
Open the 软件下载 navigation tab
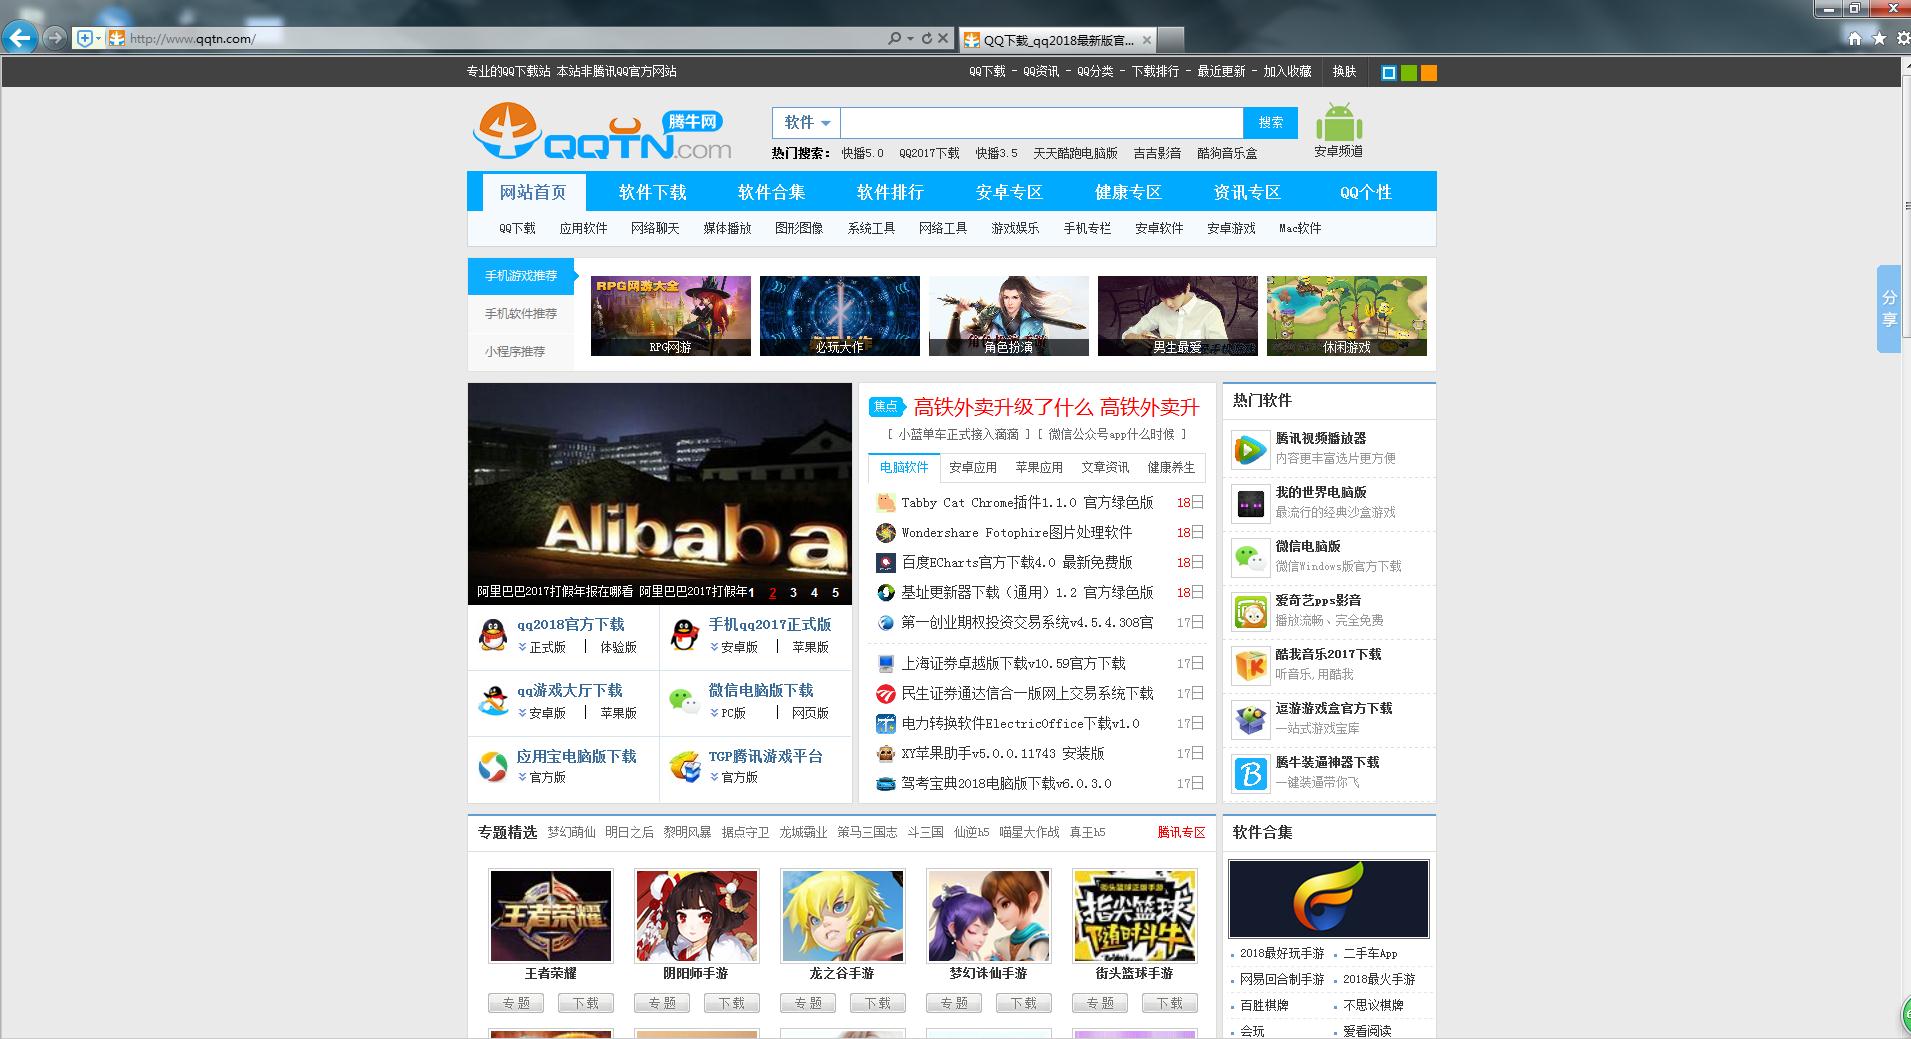click(652, 192)
